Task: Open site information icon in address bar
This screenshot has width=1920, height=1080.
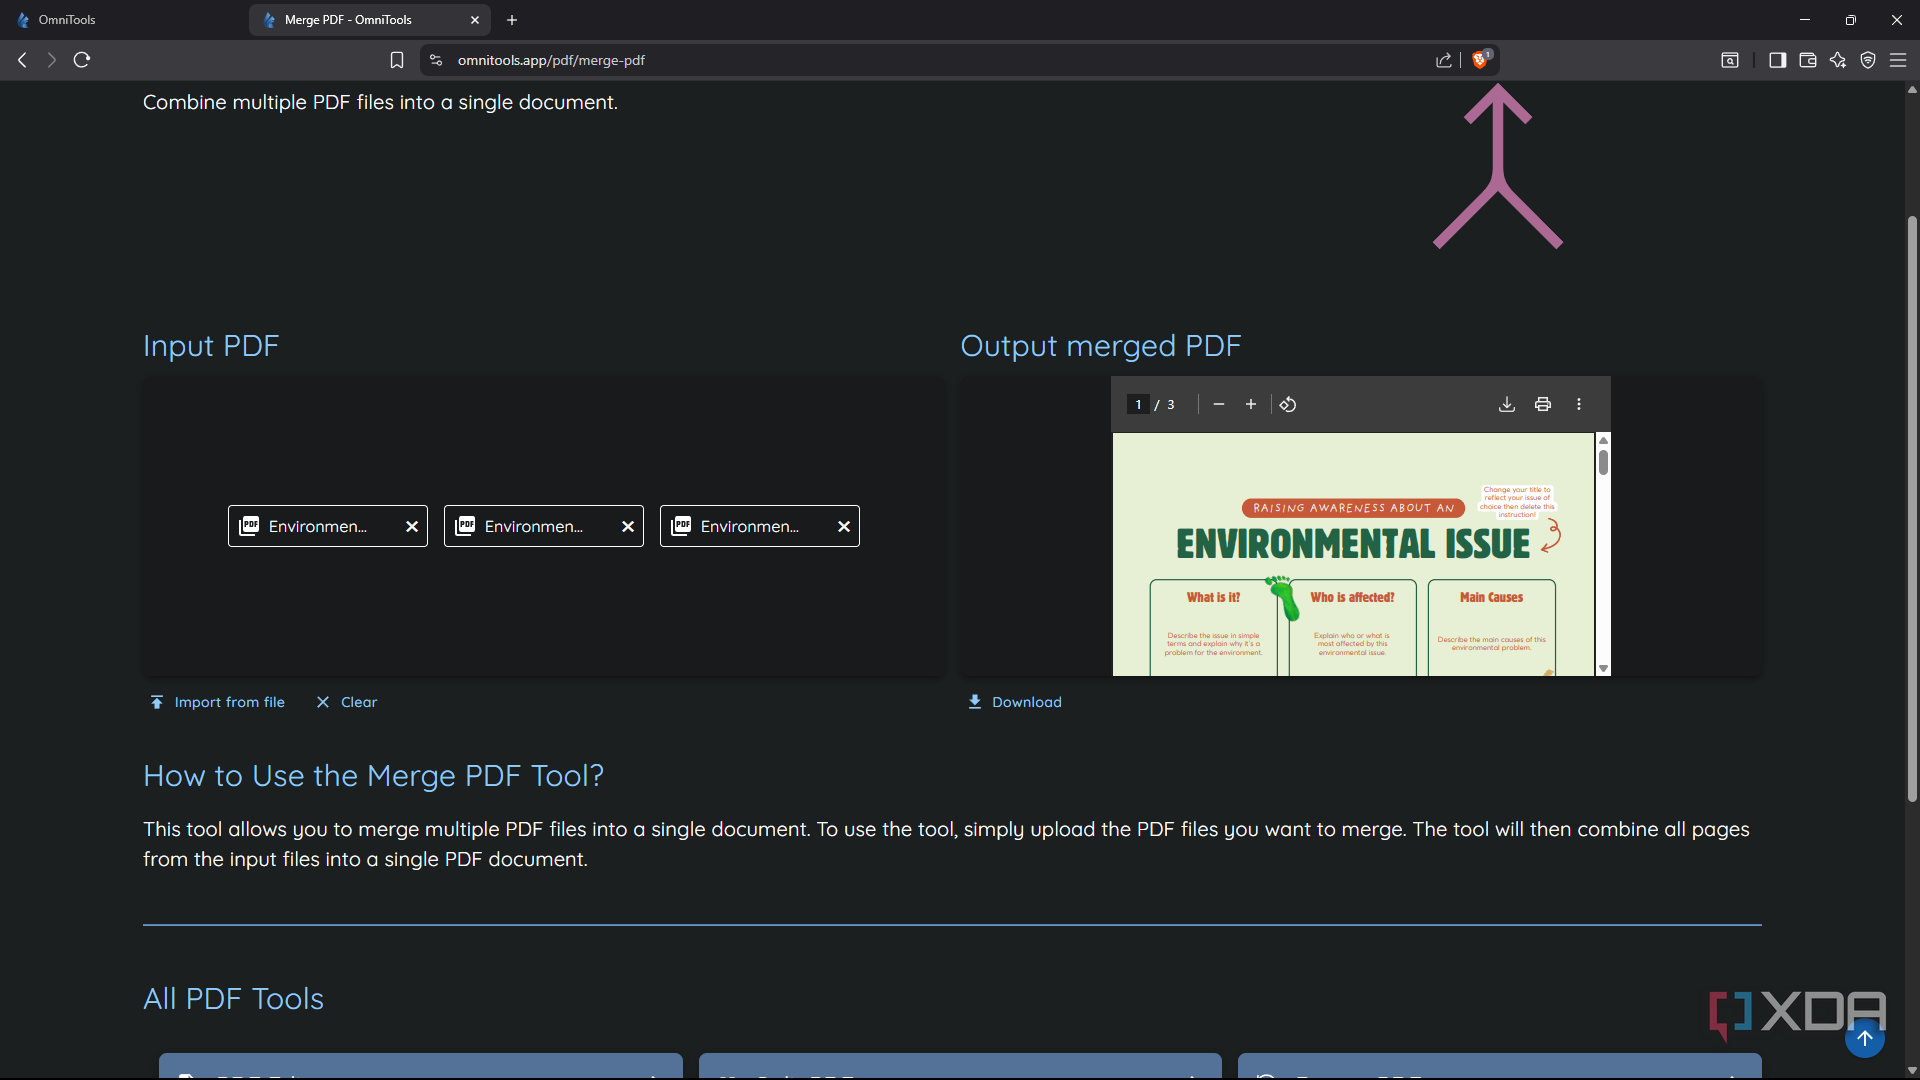Action: (436, 60)
